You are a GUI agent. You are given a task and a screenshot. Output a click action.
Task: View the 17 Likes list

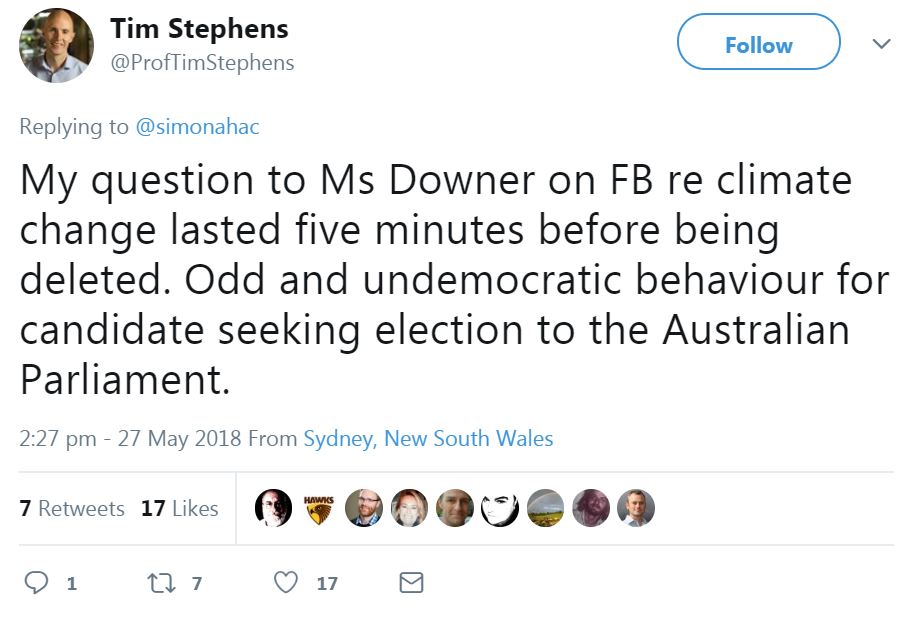tap(180, 508)
